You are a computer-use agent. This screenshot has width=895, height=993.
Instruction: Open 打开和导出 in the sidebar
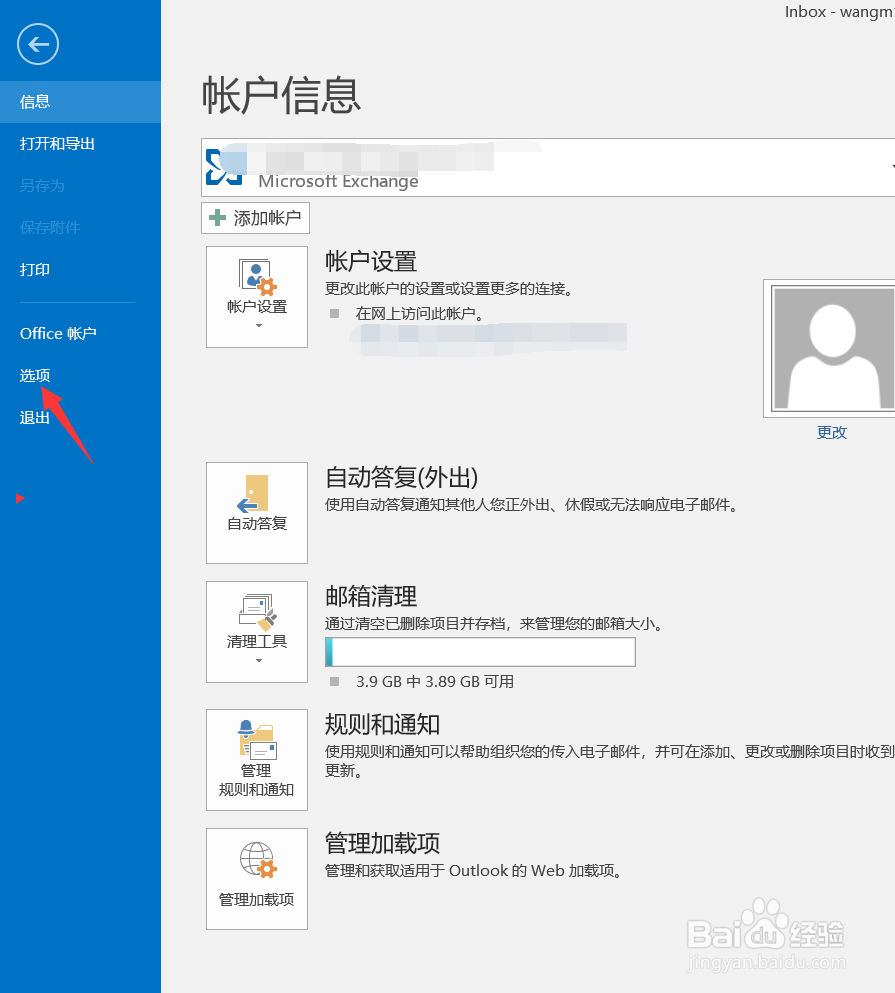(x=56, y=143)
